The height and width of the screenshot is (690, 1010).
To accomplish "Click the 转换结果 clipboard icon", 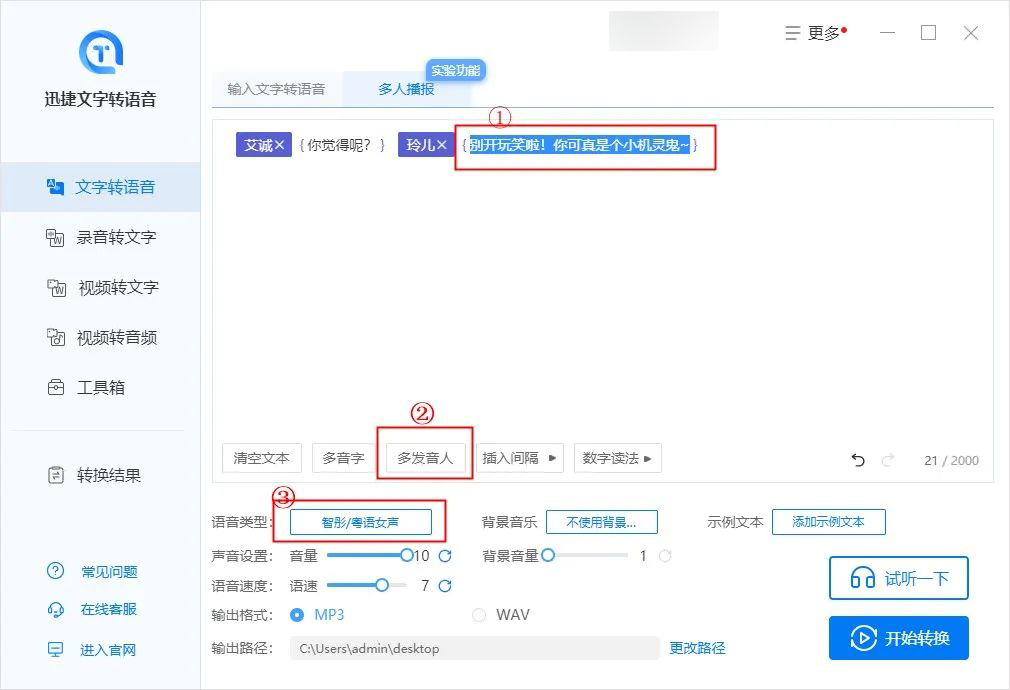I will [56, 475].
